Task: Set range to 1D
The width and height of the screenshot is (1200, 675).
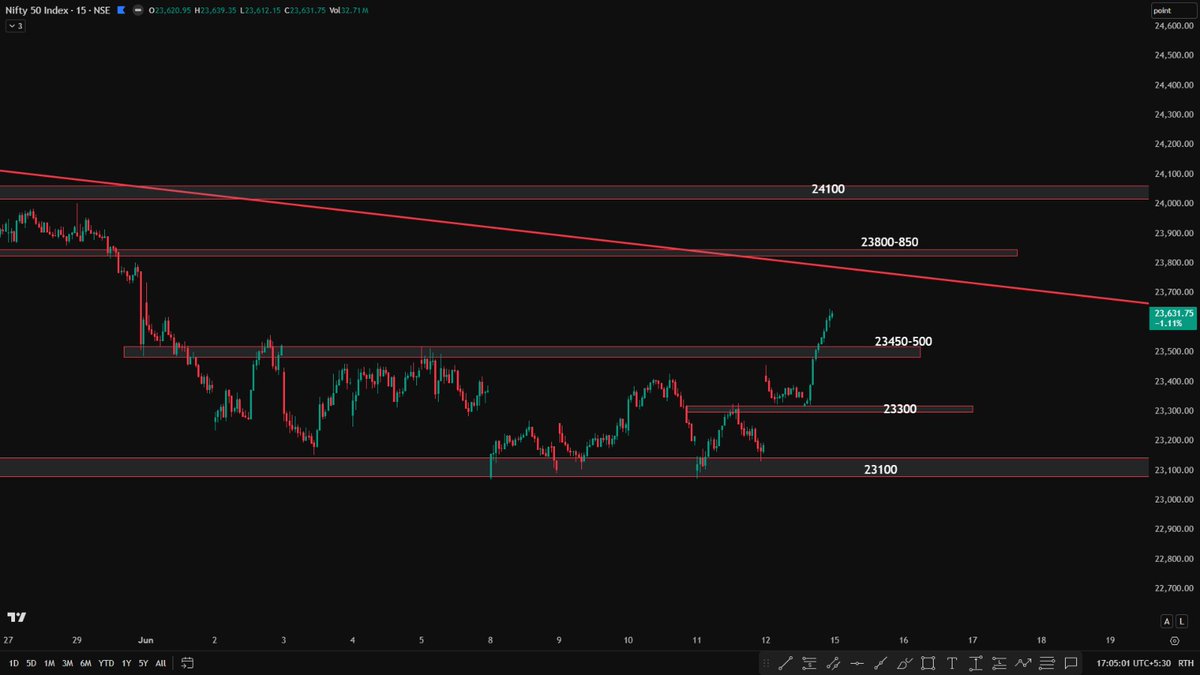Action: [15, 663]
